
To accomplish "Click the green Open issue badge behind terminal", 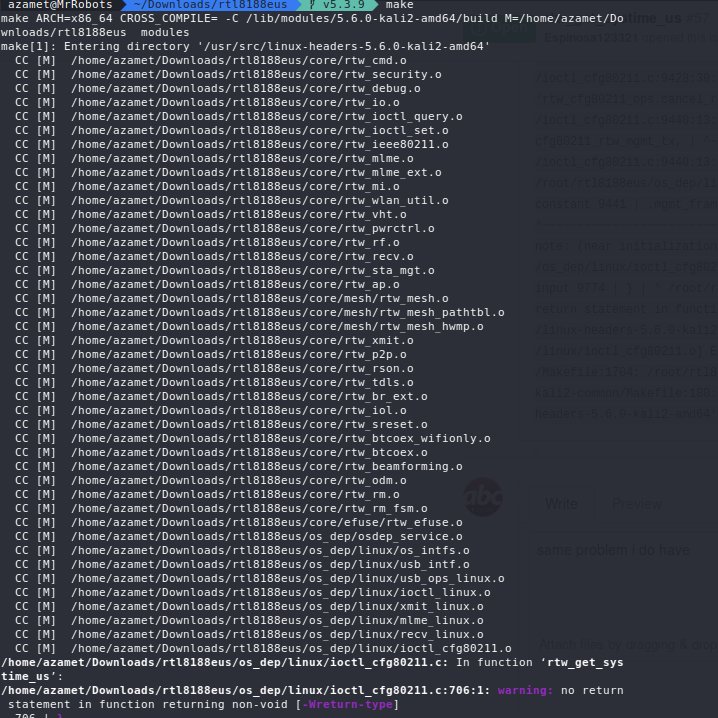I will click(x=499, y=28).
